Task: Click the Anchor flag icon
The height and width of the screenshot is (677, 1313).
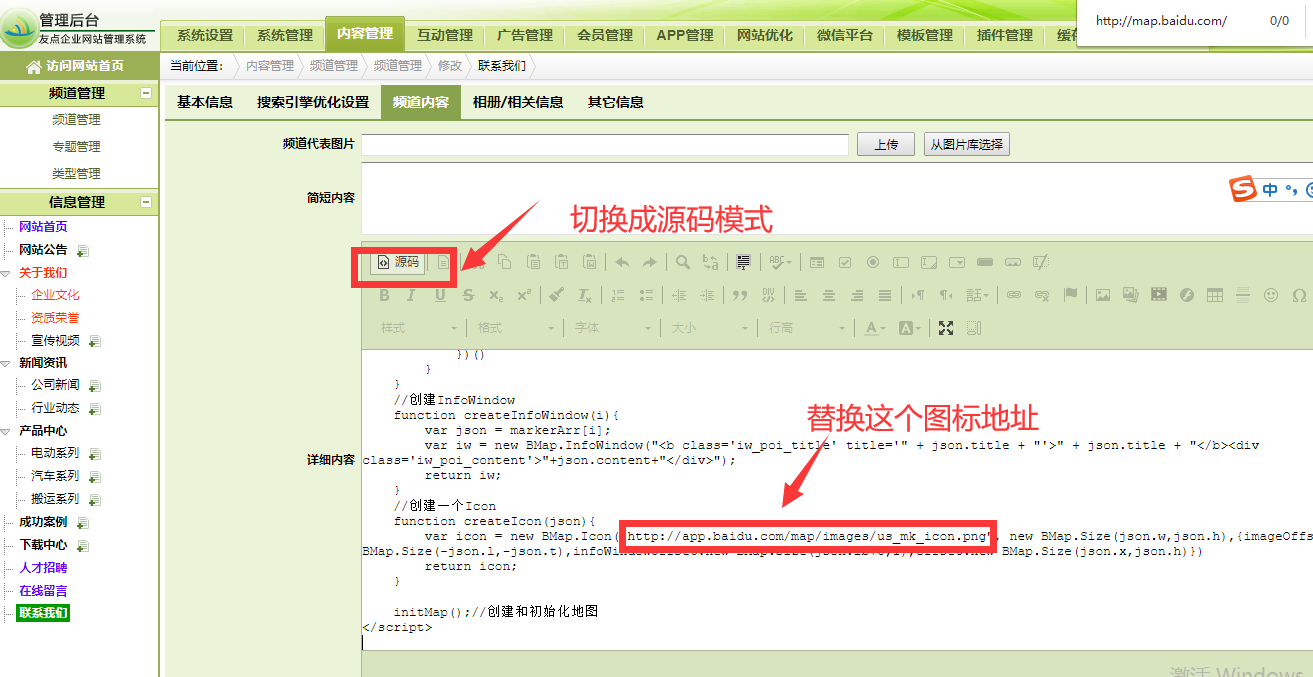Action: click(1070, 295)
